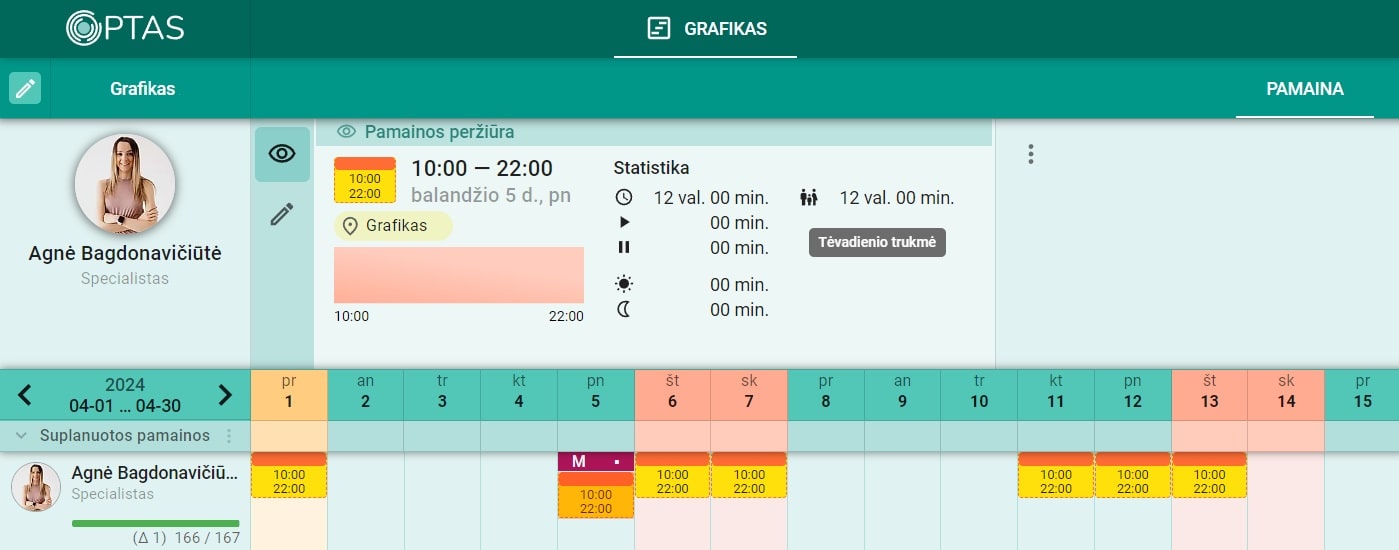
Task: Select day column header št 6
Action: pyautogui.click(x=673, y=394)
